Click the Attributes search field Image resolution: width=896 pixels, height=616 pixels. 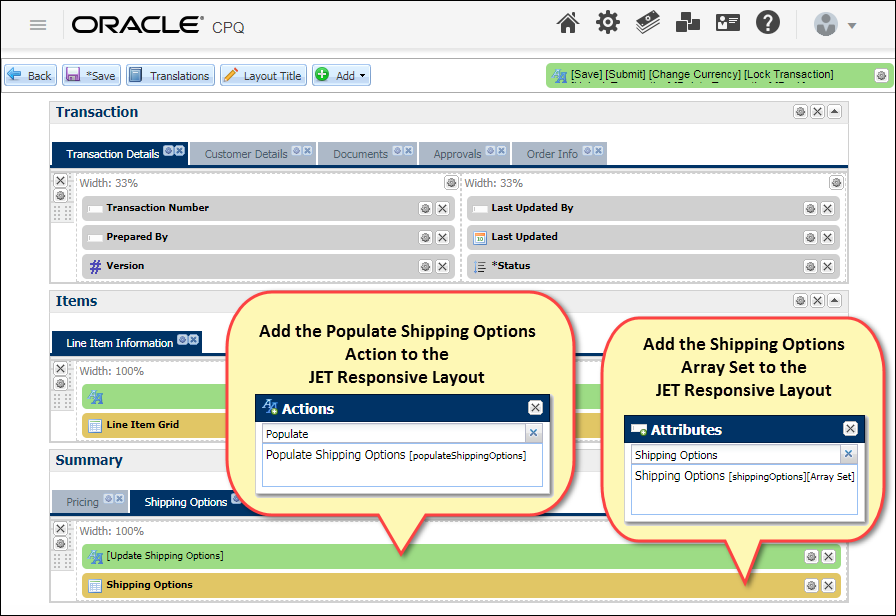[x=733, y=455]
